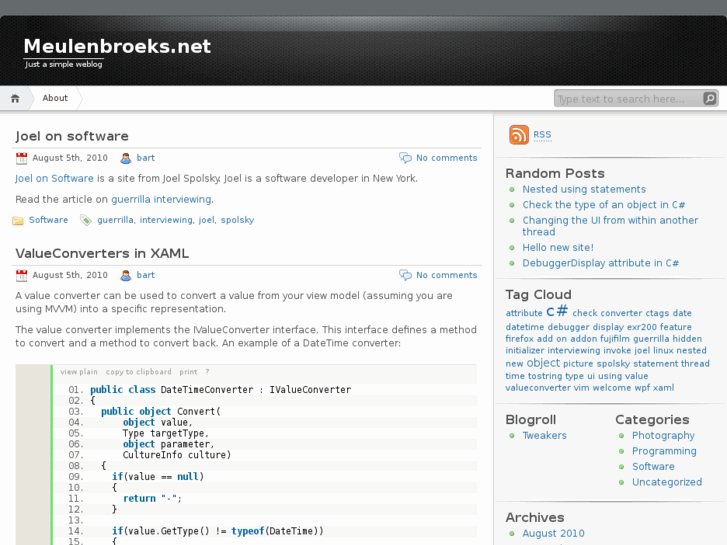Open the ValueConverters in XAML post title

[102, 253]
